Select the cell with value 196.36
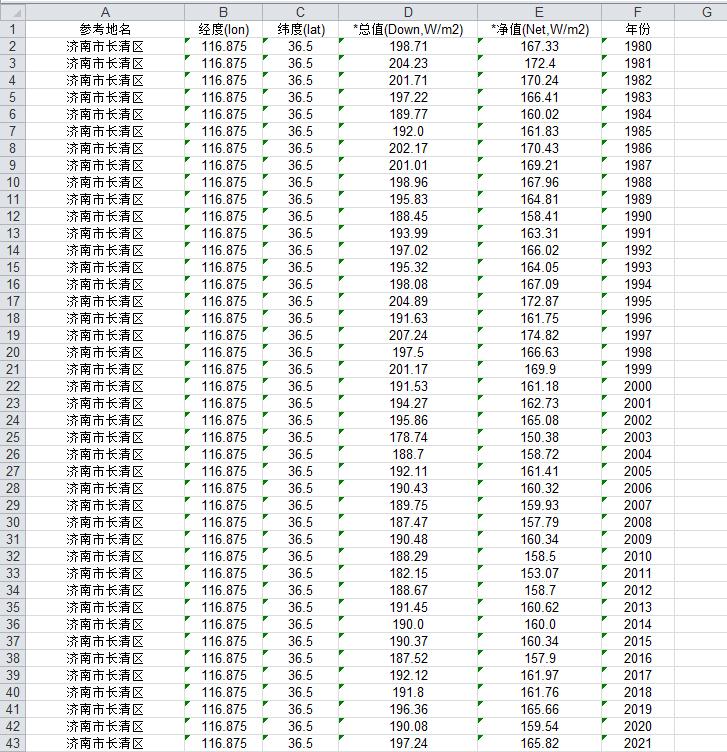The image size is (727, 752). (408, 709)
